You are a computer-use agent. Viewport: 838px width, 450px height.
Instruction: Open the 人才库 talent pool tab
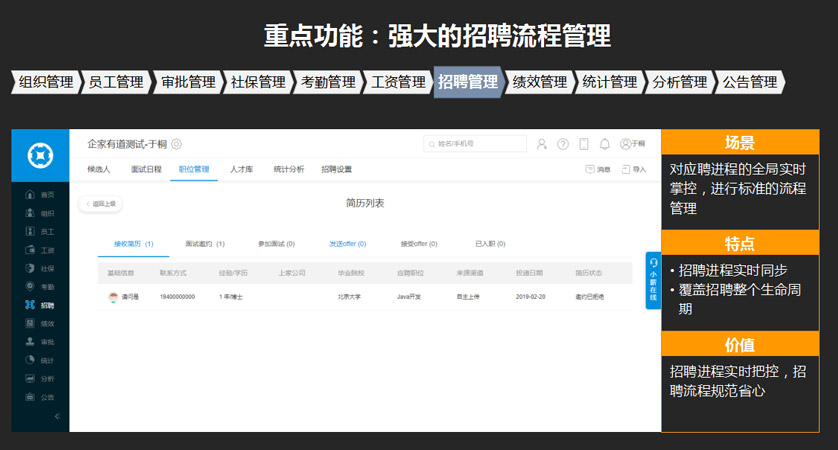241,170
